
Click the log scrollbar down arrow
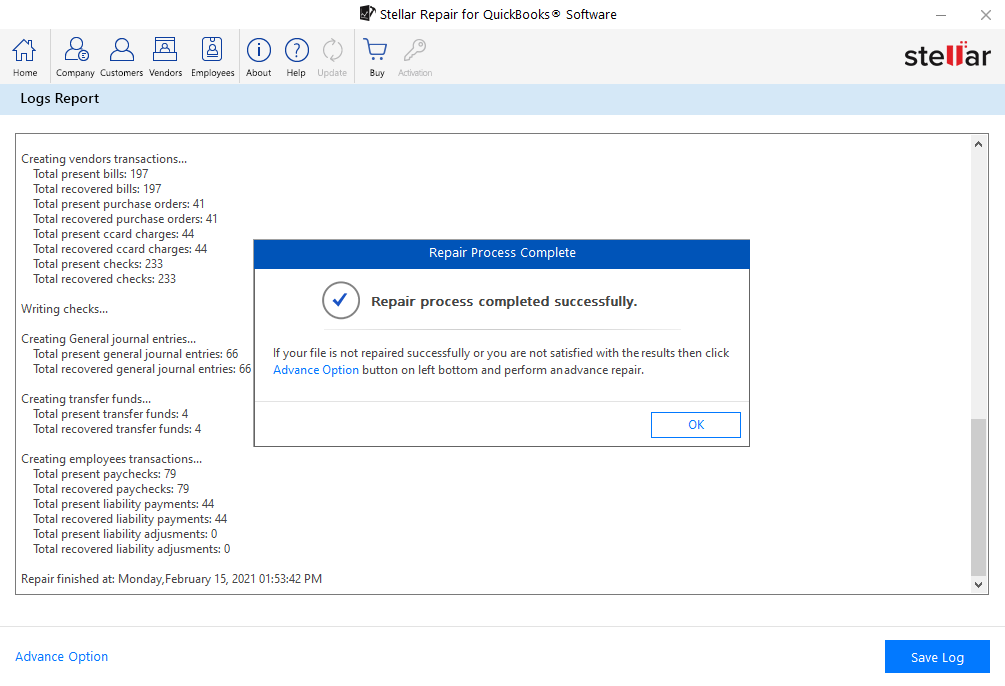pyautogui.click(x=978, y=584)
